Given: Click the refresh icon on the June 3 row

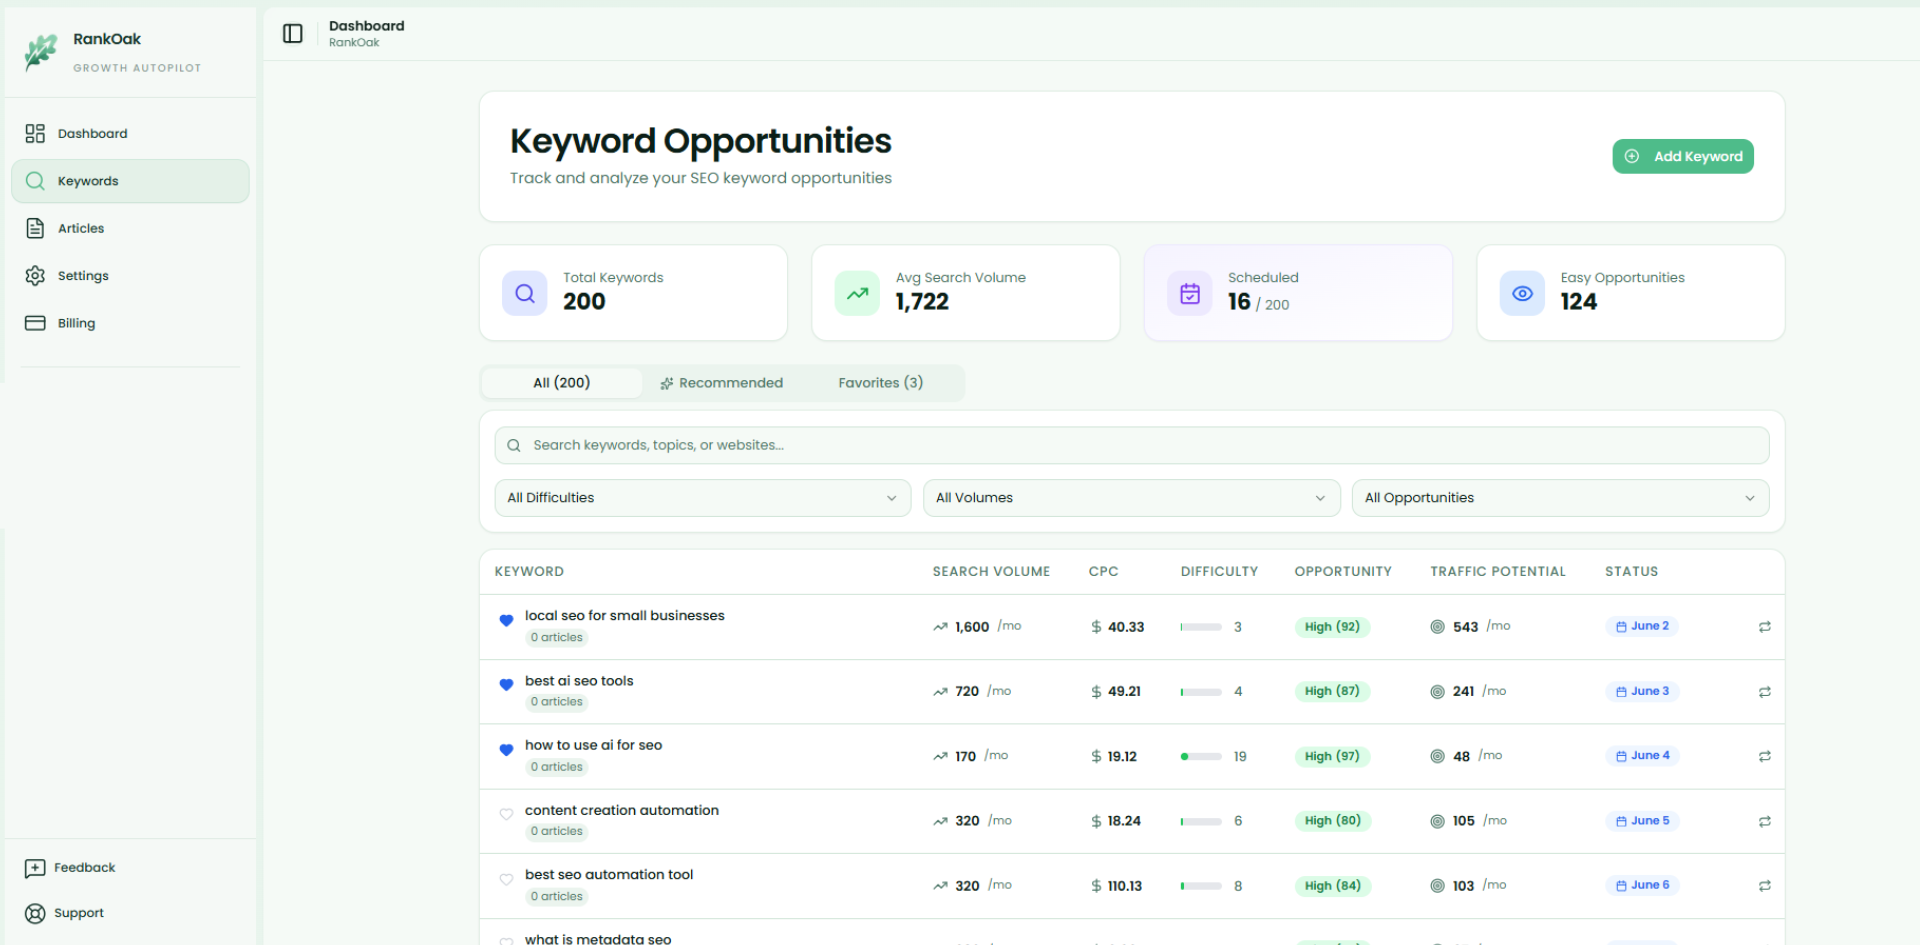Looking at the screenshot, I should [x=1764, y=692].
